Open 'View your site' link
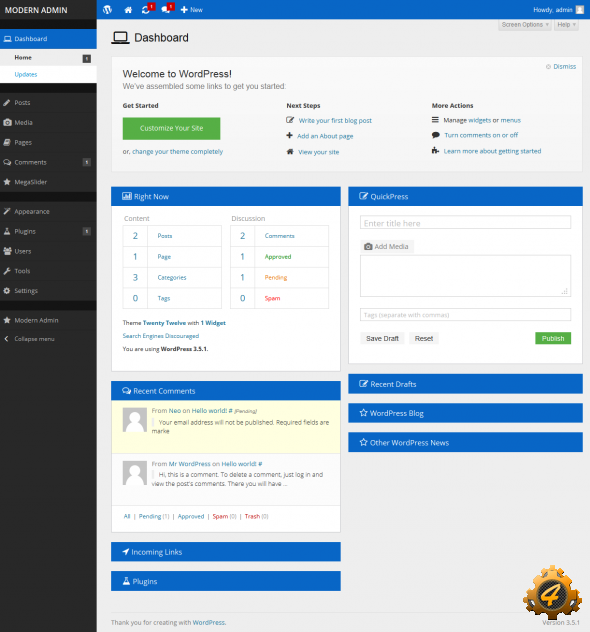The height and width of the screenshot is (632, 590). coord(318,152)
